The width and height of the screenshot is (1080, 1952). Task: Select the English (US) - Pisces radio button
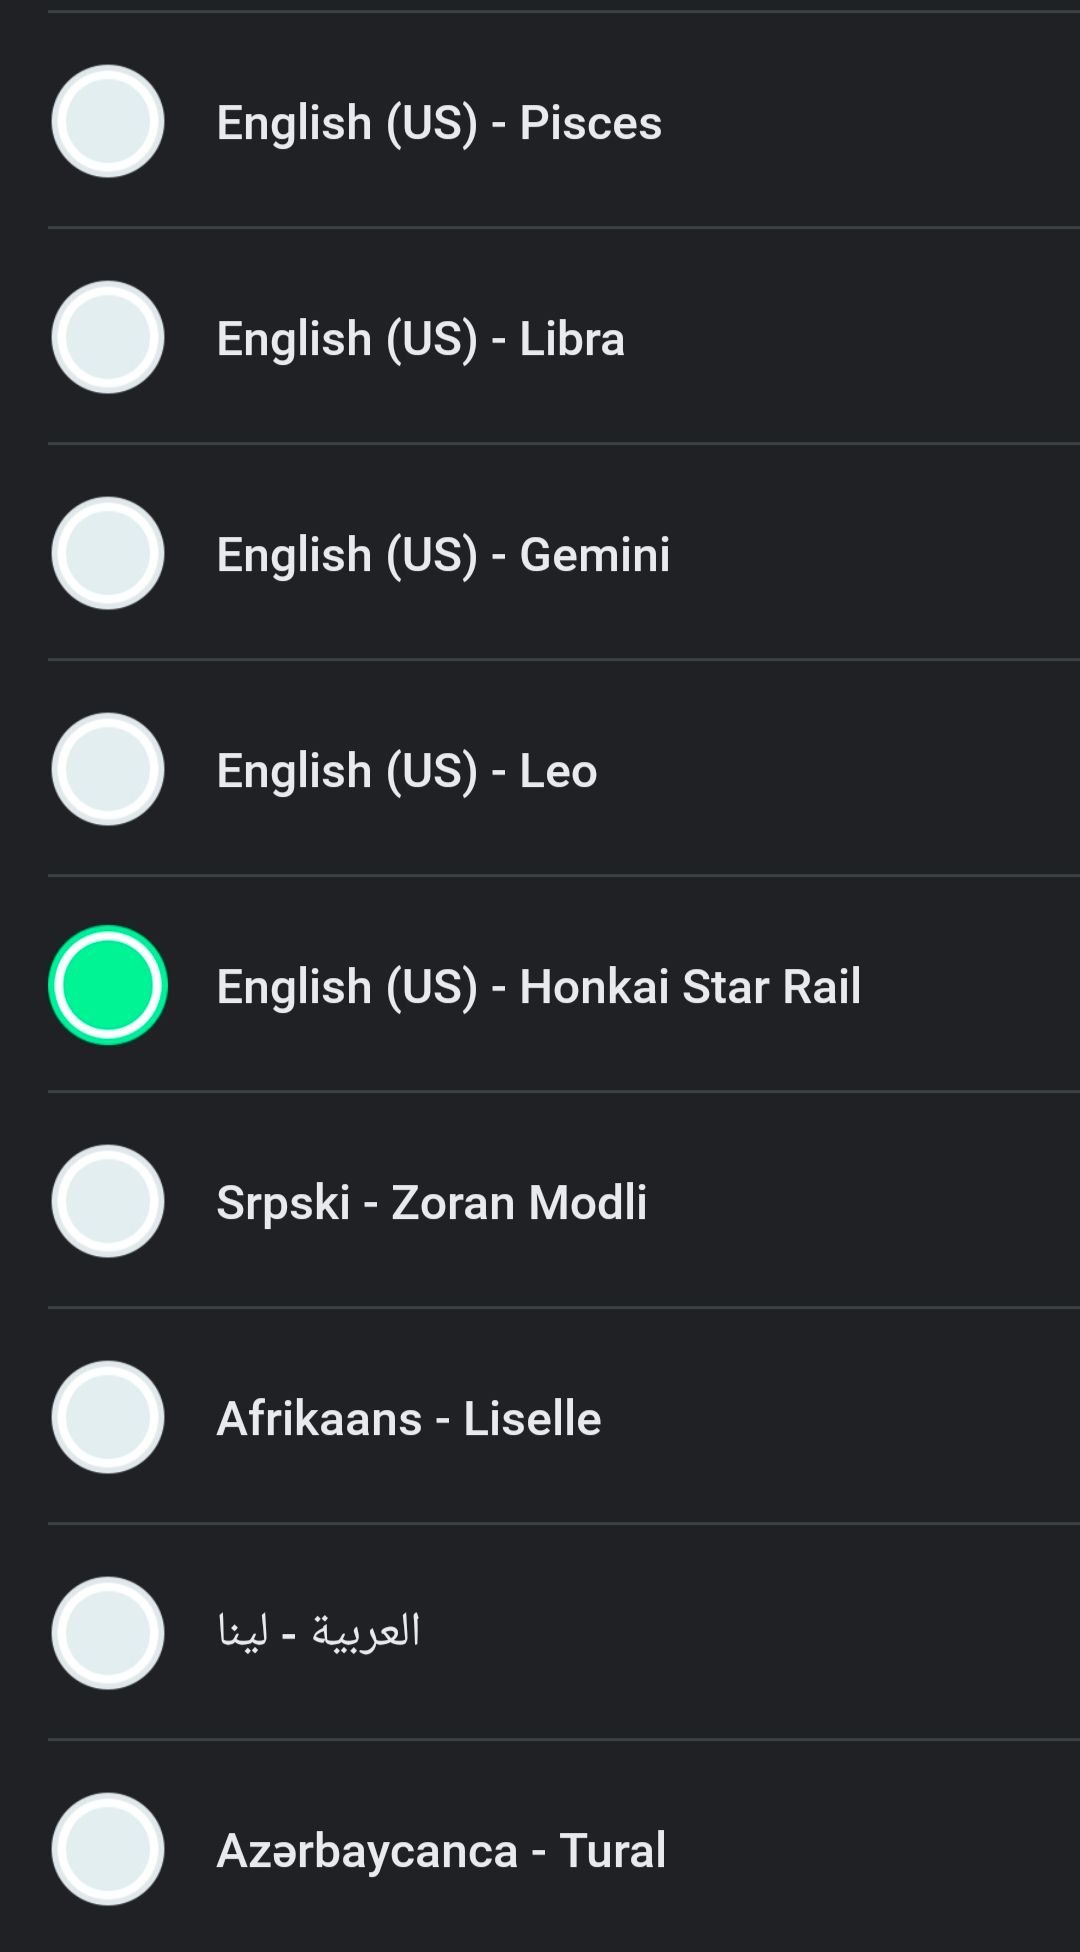click(x=108, y=122)
